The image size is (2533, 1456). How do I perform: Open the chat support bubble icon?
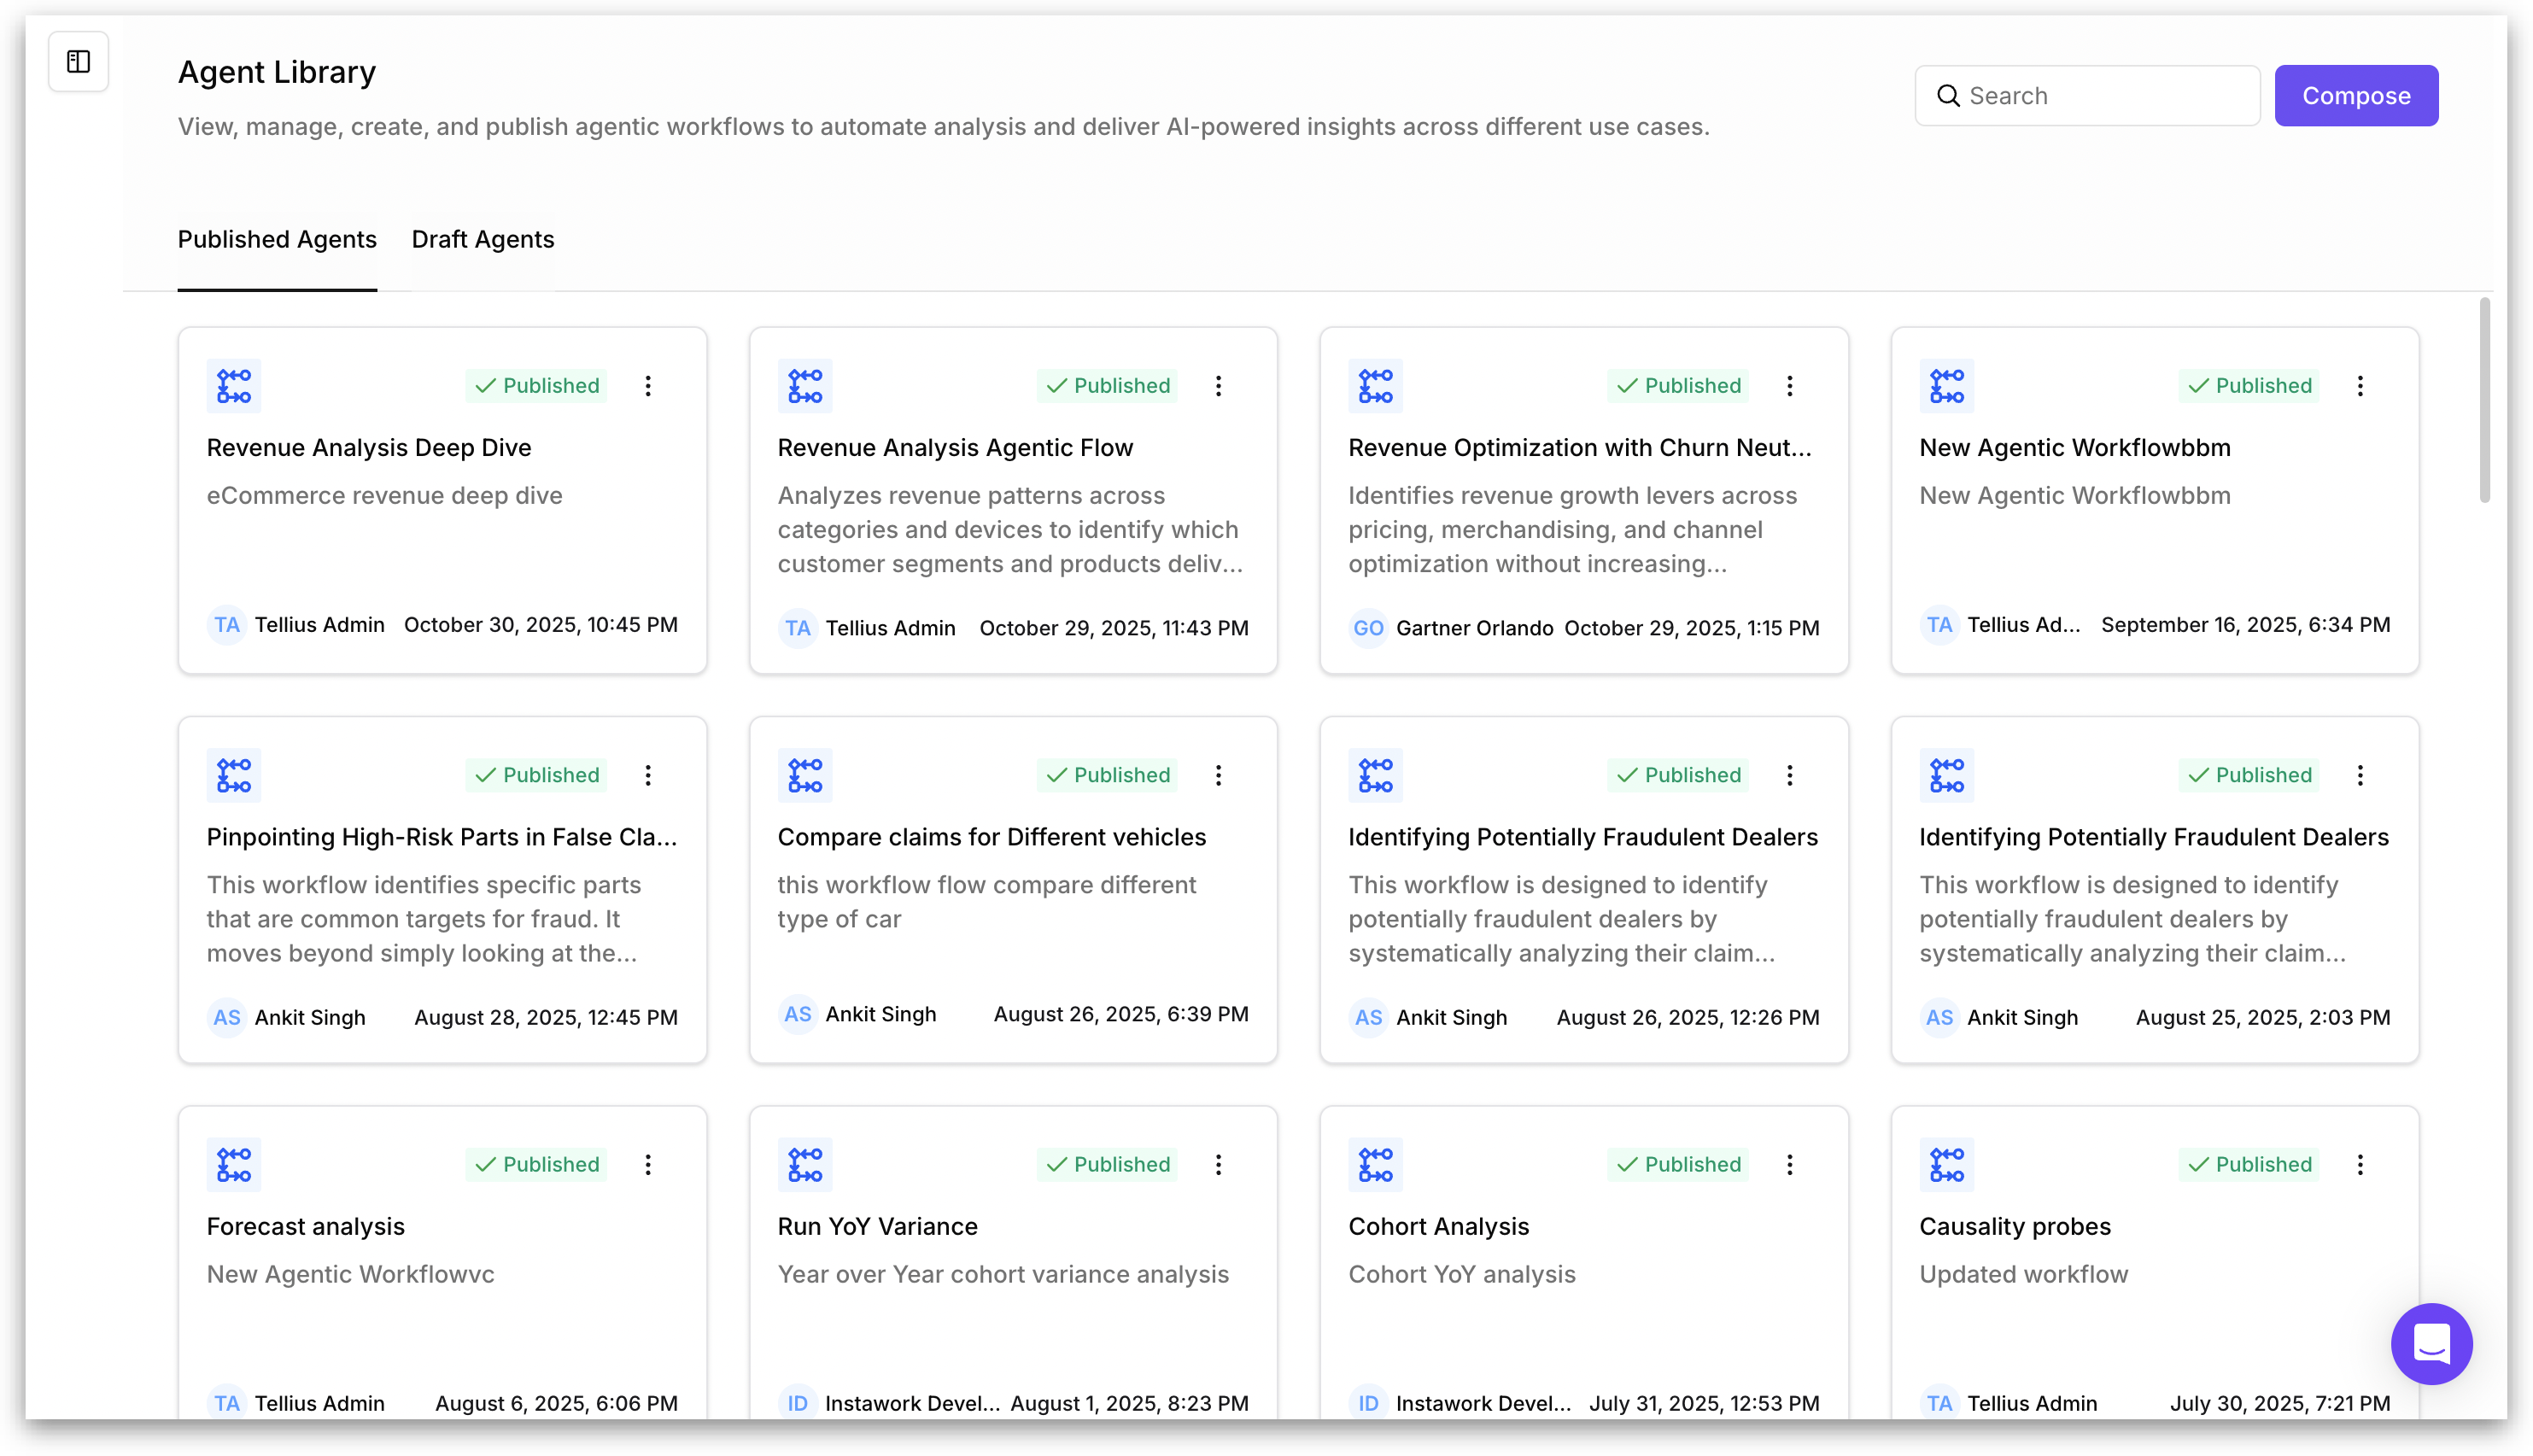(x=2430, y=1343)
